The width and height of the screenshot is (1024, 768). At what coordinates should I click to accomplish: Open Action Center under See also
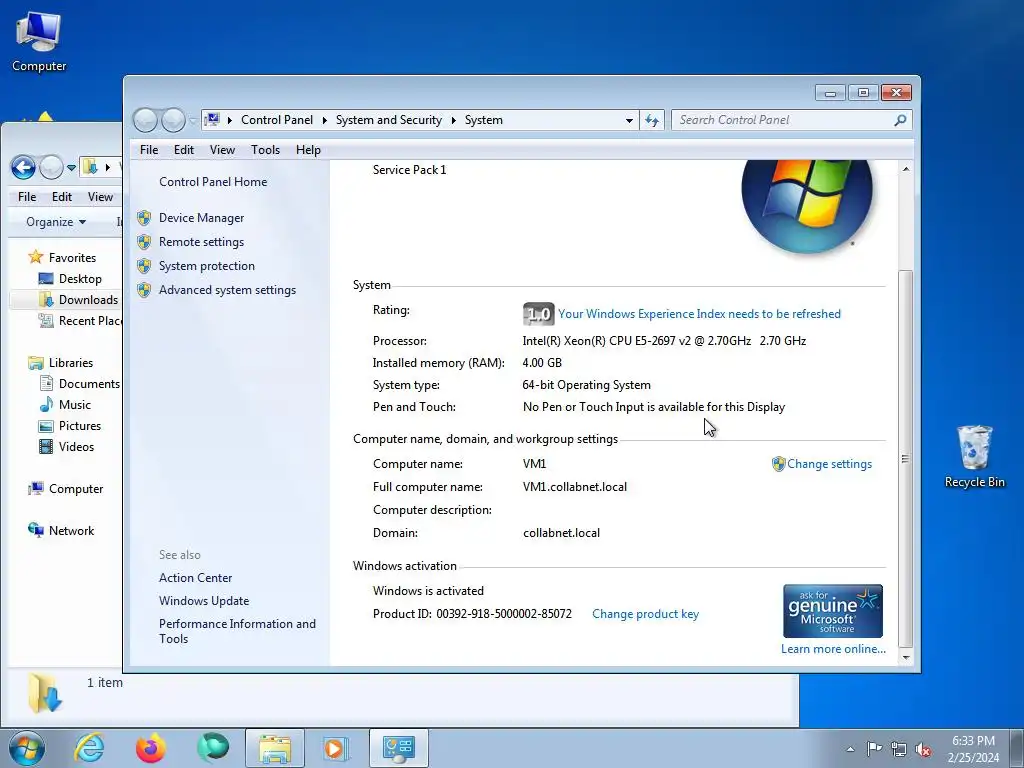(195, 578)
